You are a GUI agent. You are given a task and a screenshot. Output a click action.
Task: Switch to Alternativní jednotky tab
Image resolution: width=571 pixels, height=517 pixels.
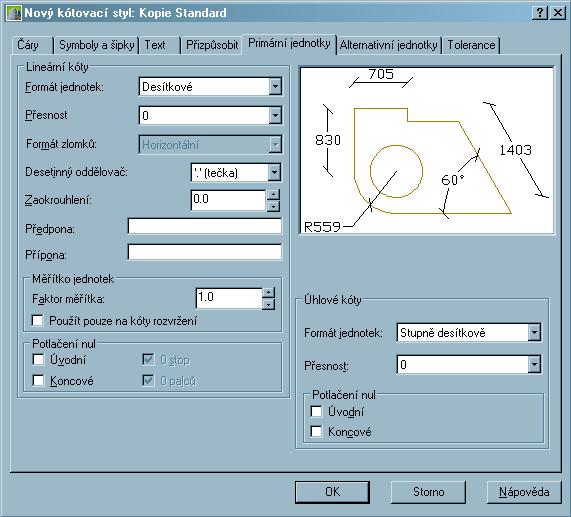coord(388,45)
